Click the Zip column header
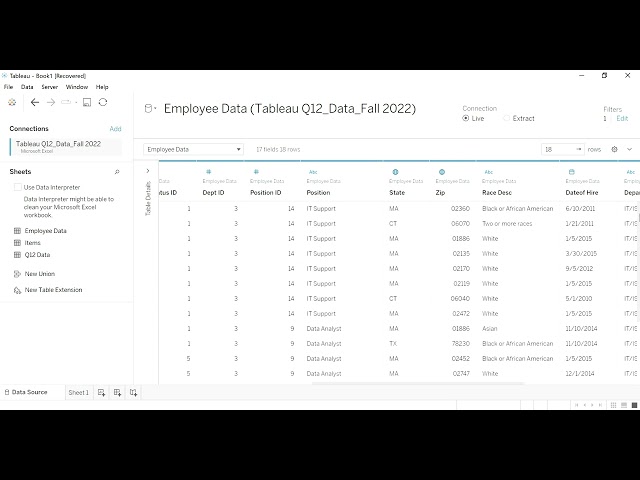This screenshot has width=640, height=480. [440, 193]
